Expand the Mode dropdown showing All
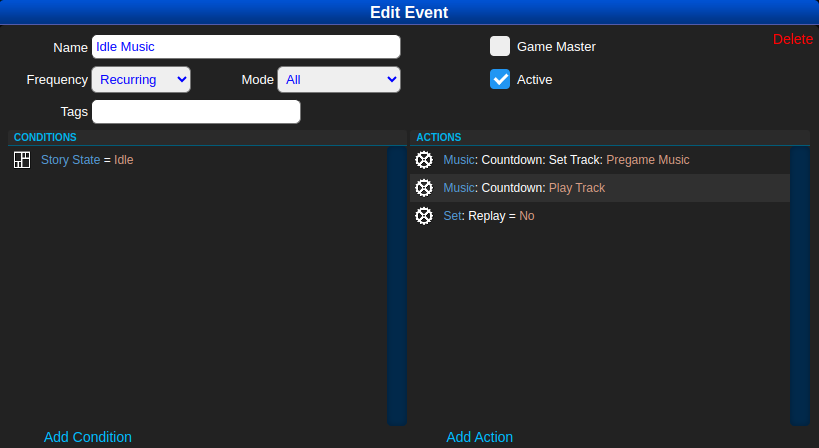Image resolution: width=819 pixels, height=448 pixels. coord(339,79)
